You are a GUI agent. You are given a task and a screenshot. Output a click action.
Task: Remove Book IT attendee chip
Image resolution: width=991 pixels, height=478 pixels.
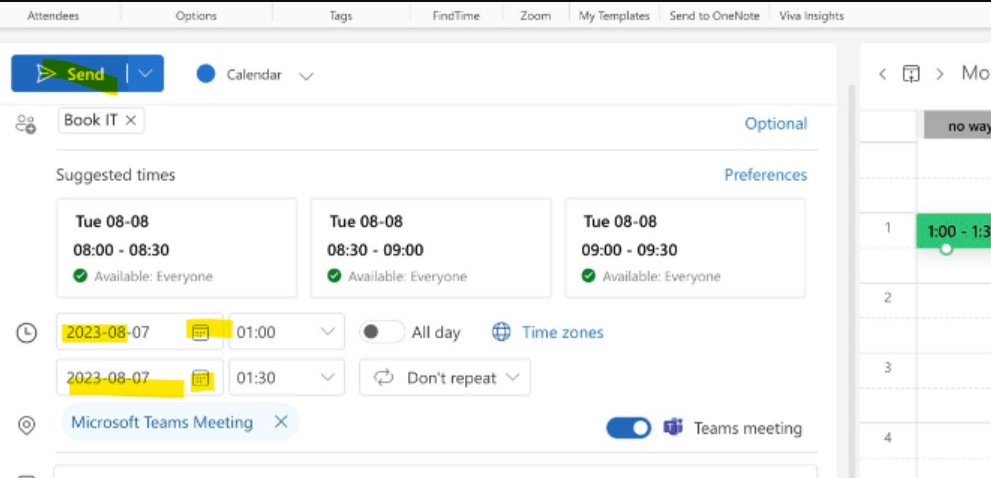pyautogui.click(x=131, y=120)
